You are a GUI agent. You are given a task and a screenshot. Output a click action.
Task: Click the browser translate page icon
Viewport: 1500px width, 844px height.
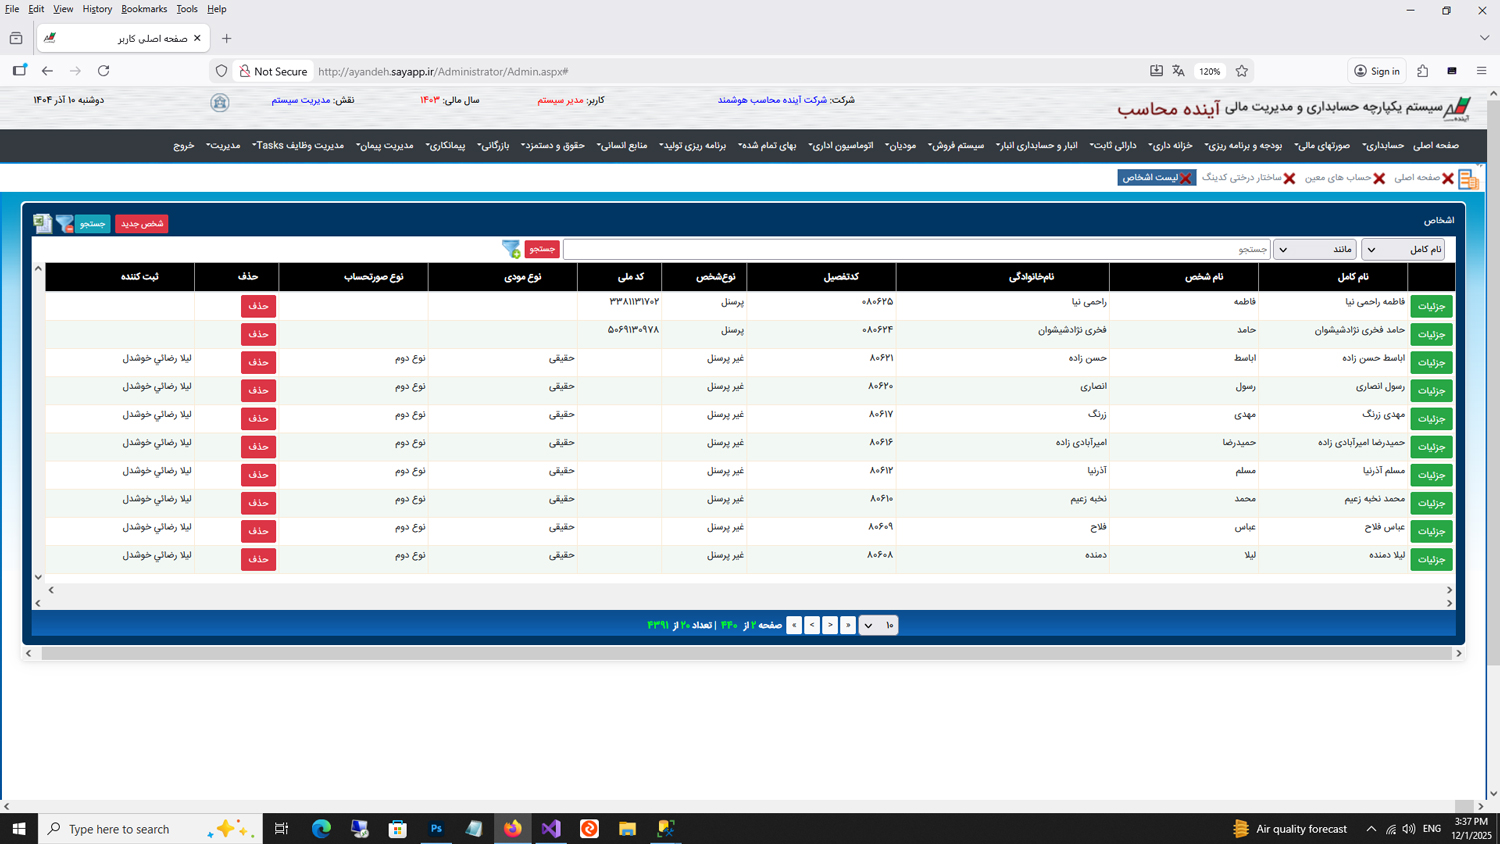1179,71
